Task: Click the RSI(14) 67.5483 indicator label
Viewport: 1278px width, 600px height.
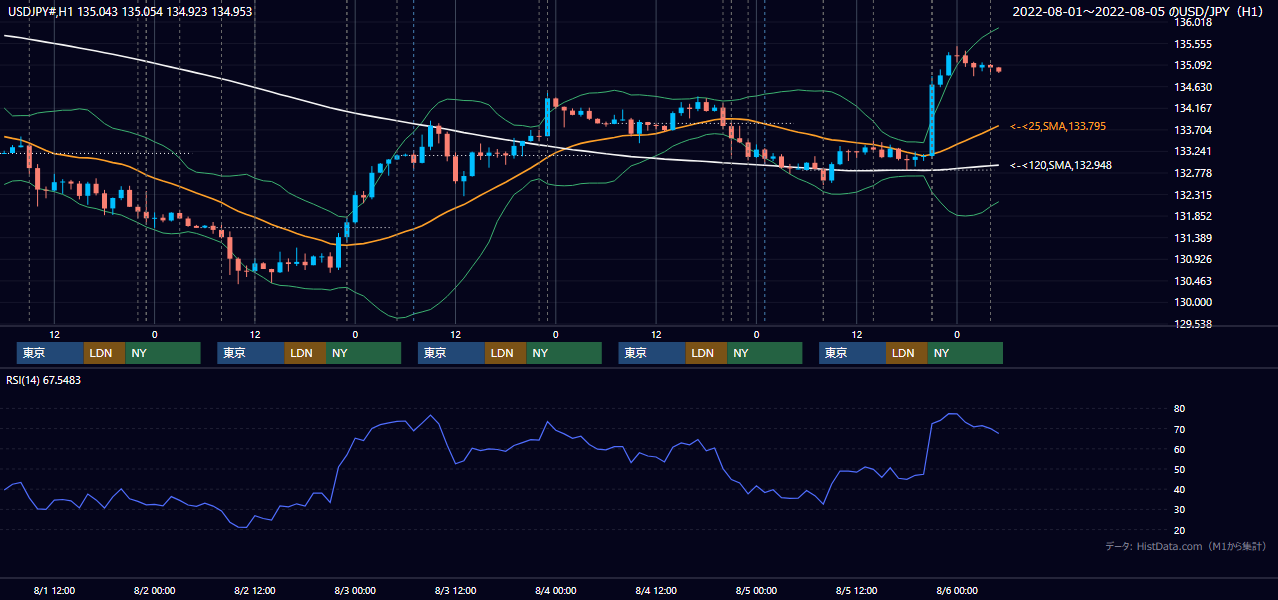Action: (x=44, y=380)
